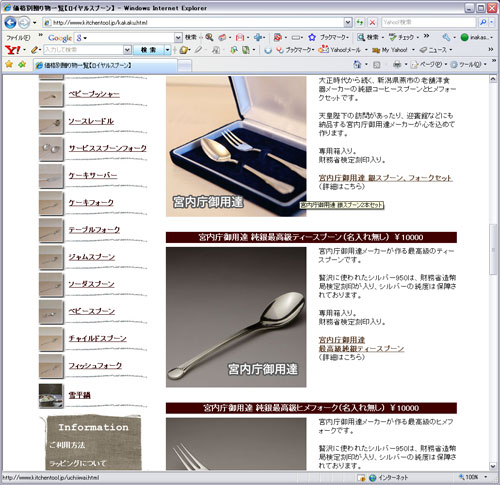
Task: Click the red X Stop loading icon
Action: pos(372,22)
